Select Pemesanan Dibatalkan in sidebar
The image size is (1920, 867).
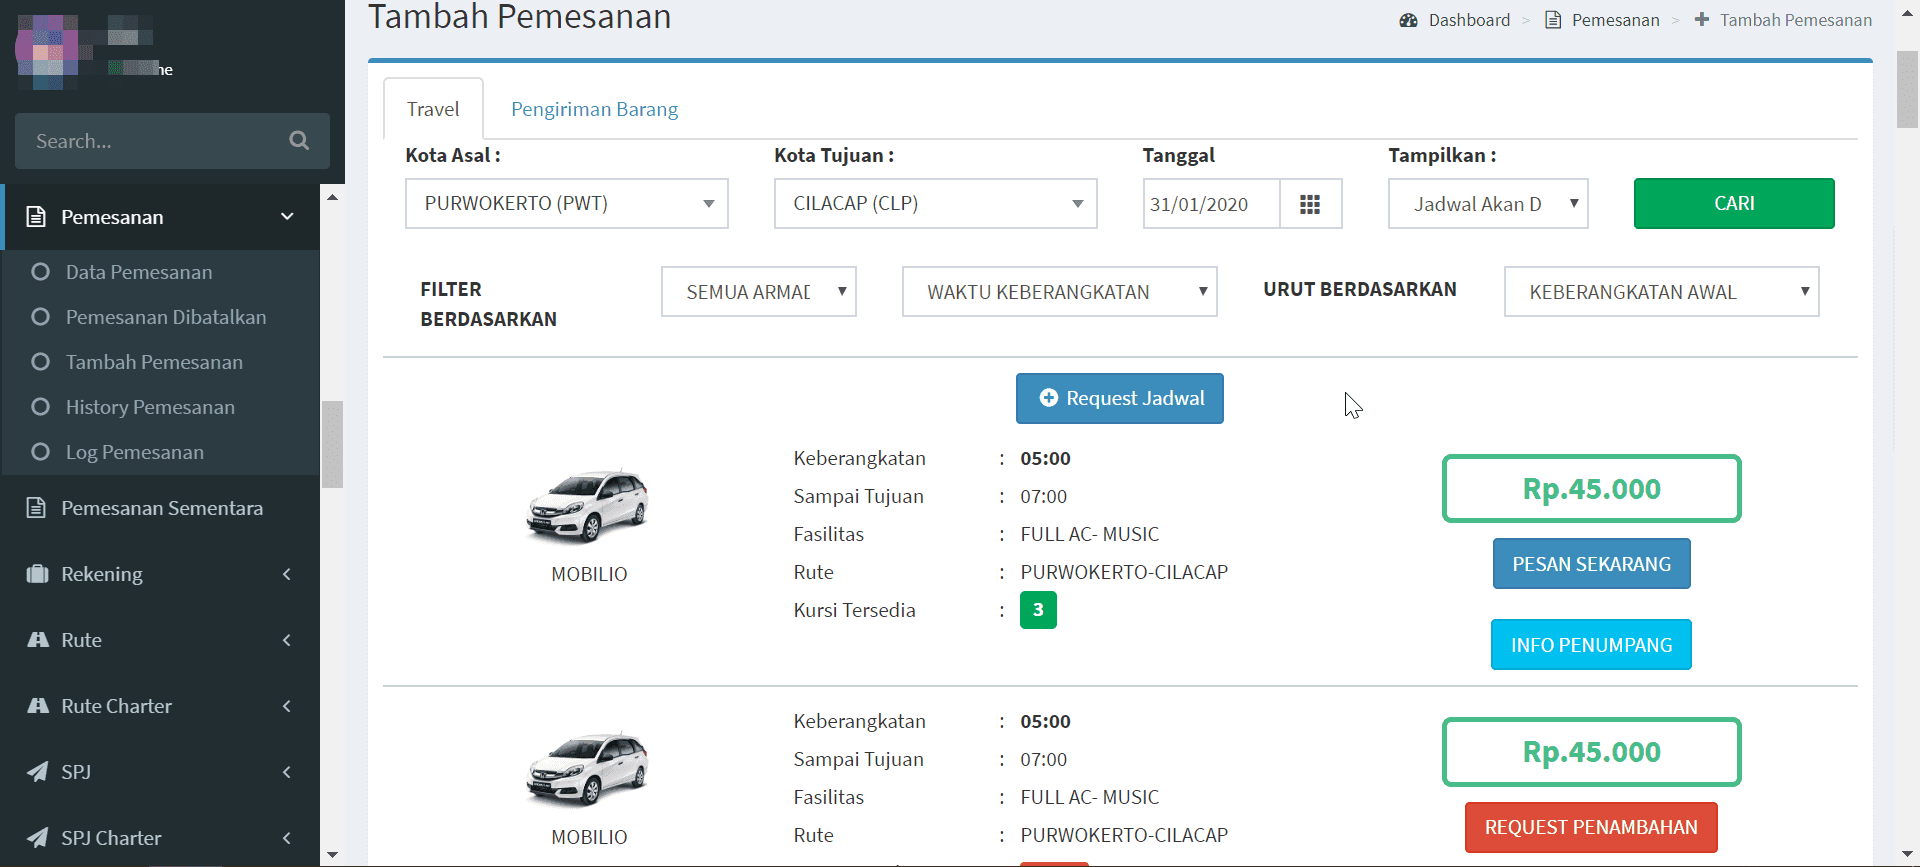coord(165,317)
